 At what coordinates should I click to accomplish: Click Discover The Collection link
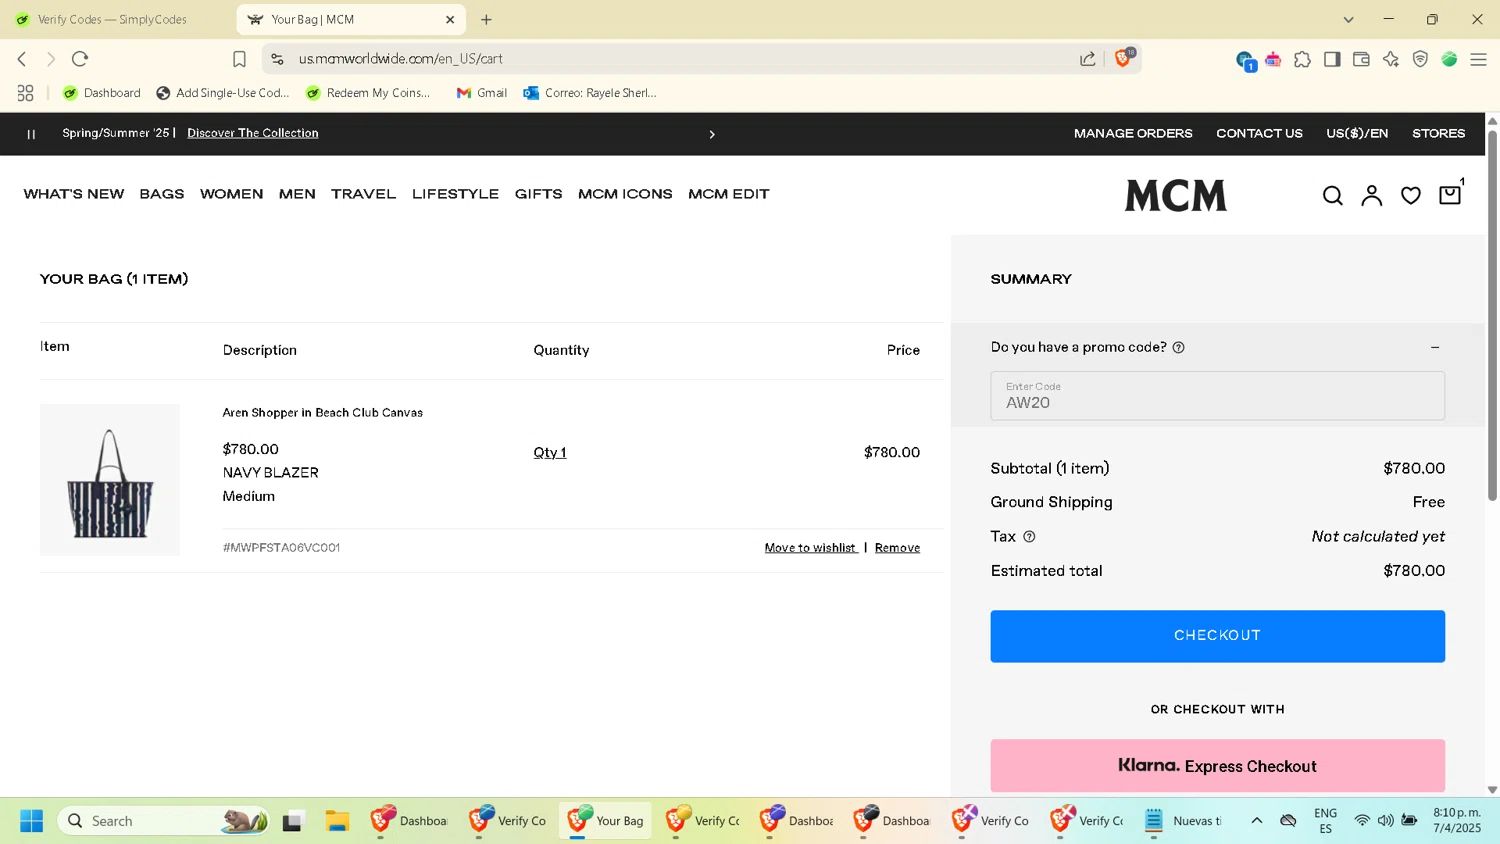pyautogui.click(x=253, y=133)
